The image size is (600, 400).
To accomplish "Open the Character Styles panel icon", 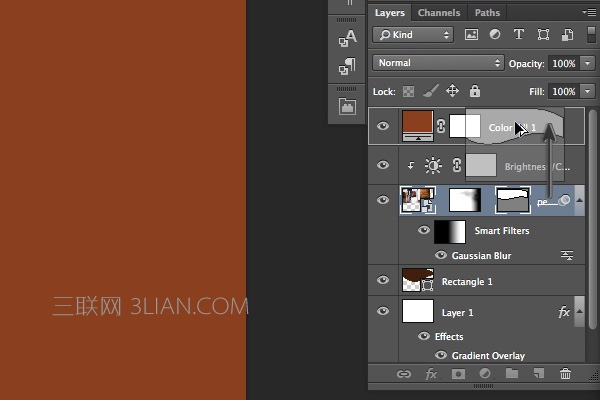I will [x=347, y=38].
